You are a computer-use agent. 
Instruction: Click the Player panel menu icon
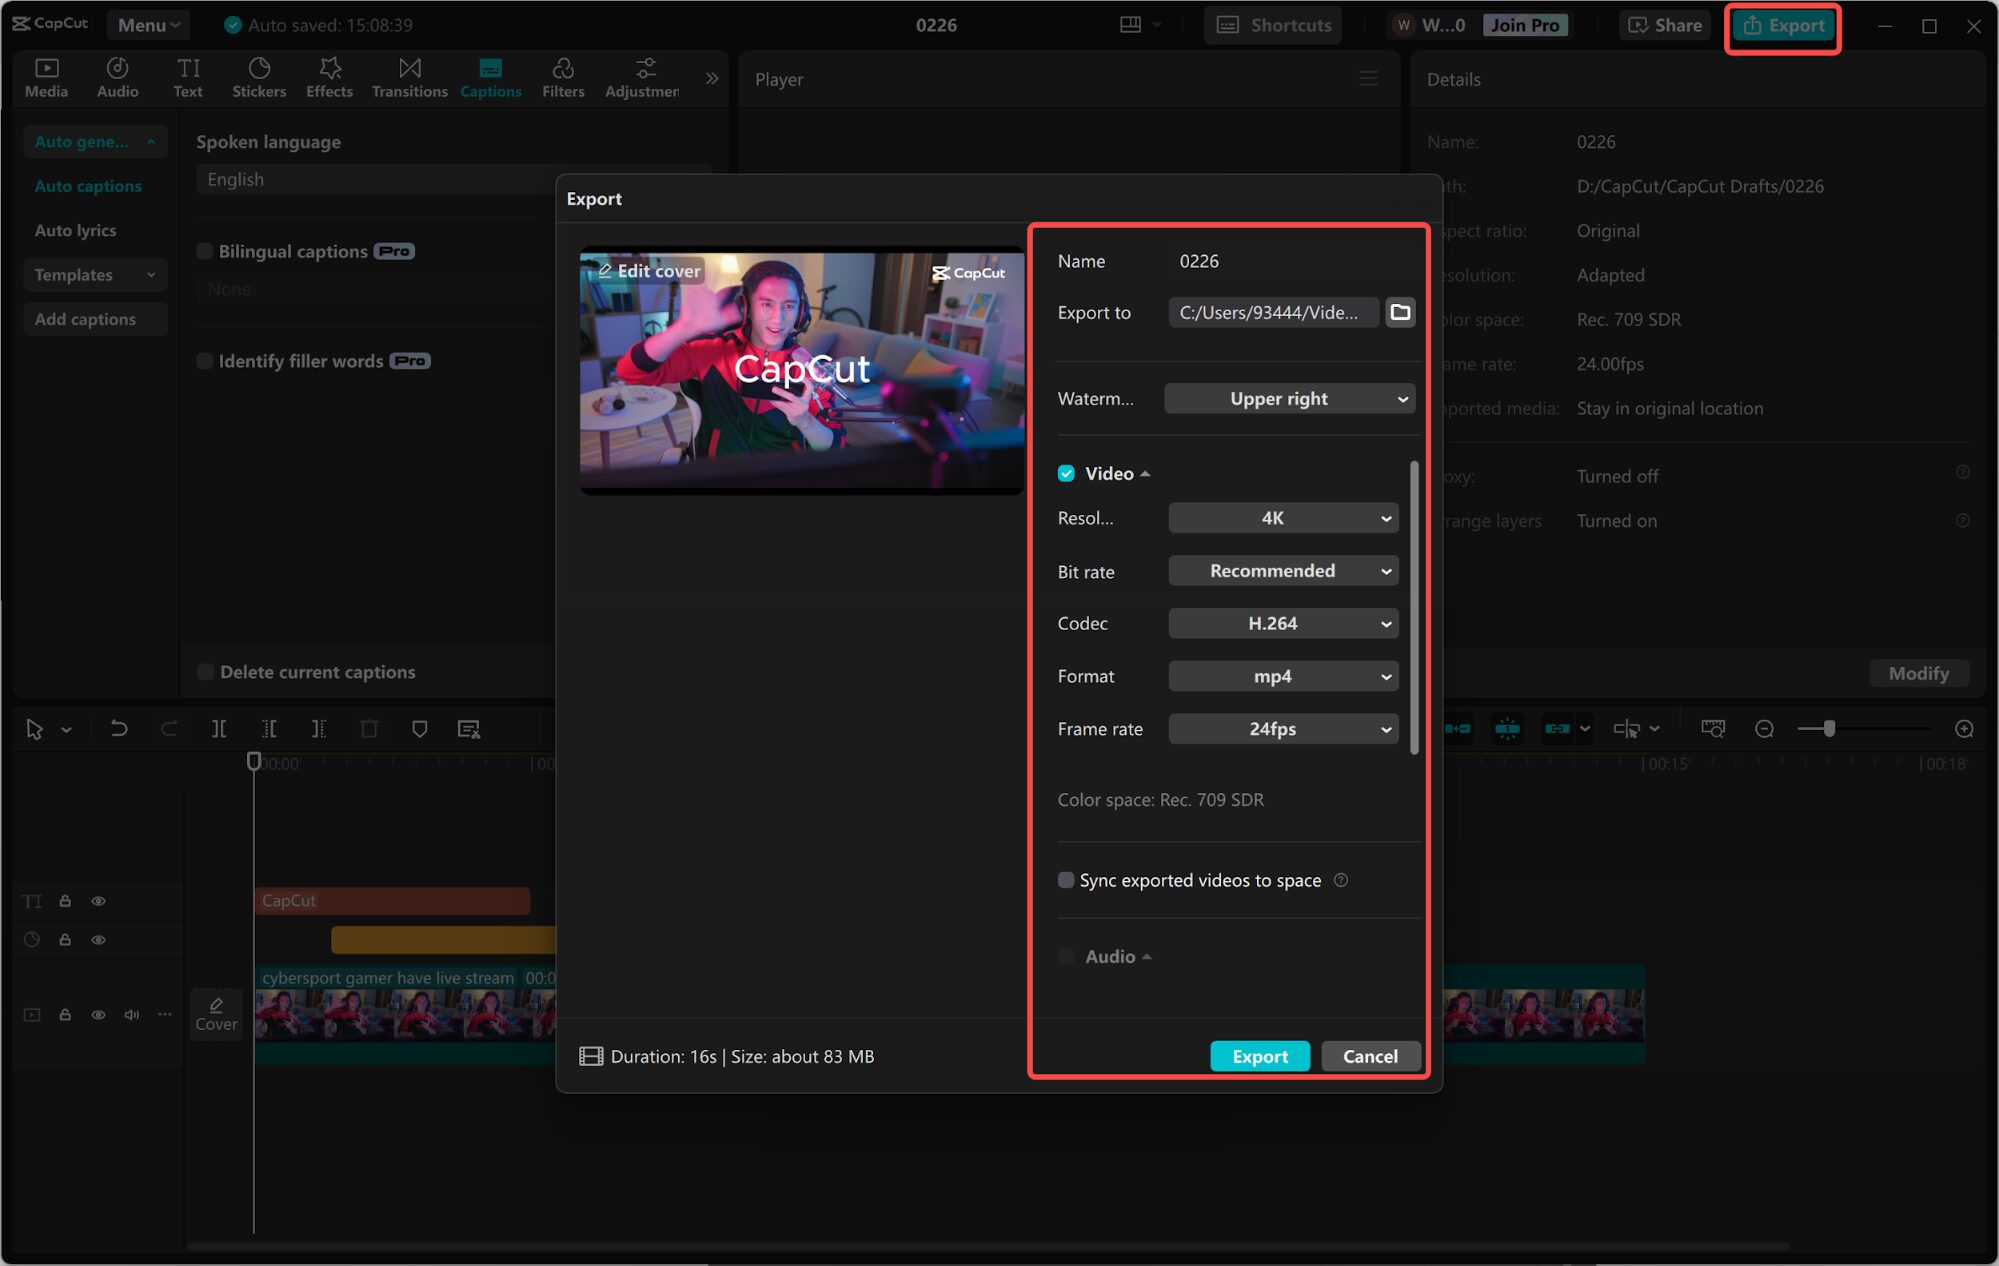click(1368, 79)
